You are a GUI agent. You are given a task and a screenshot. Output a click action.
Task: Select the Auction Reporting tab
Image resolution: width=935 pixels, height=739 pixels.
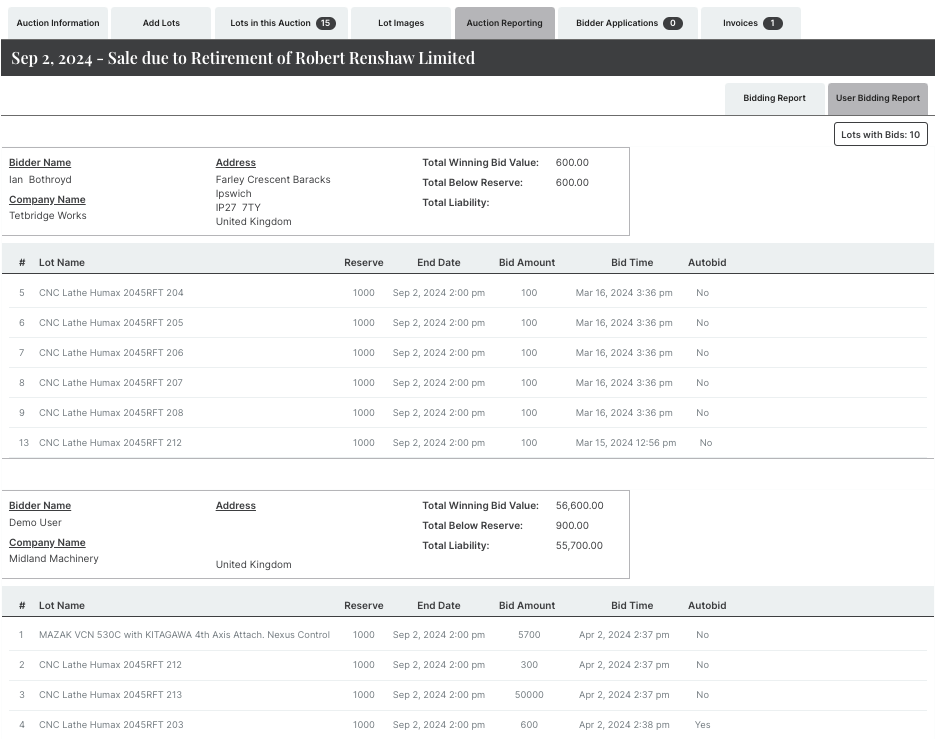(504, 23)
